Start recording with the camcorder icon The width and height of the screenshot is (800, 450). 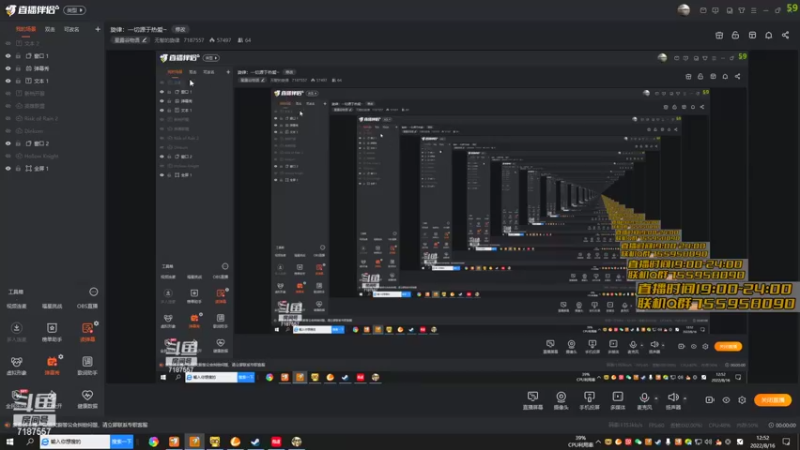click(x=710, y=400)
